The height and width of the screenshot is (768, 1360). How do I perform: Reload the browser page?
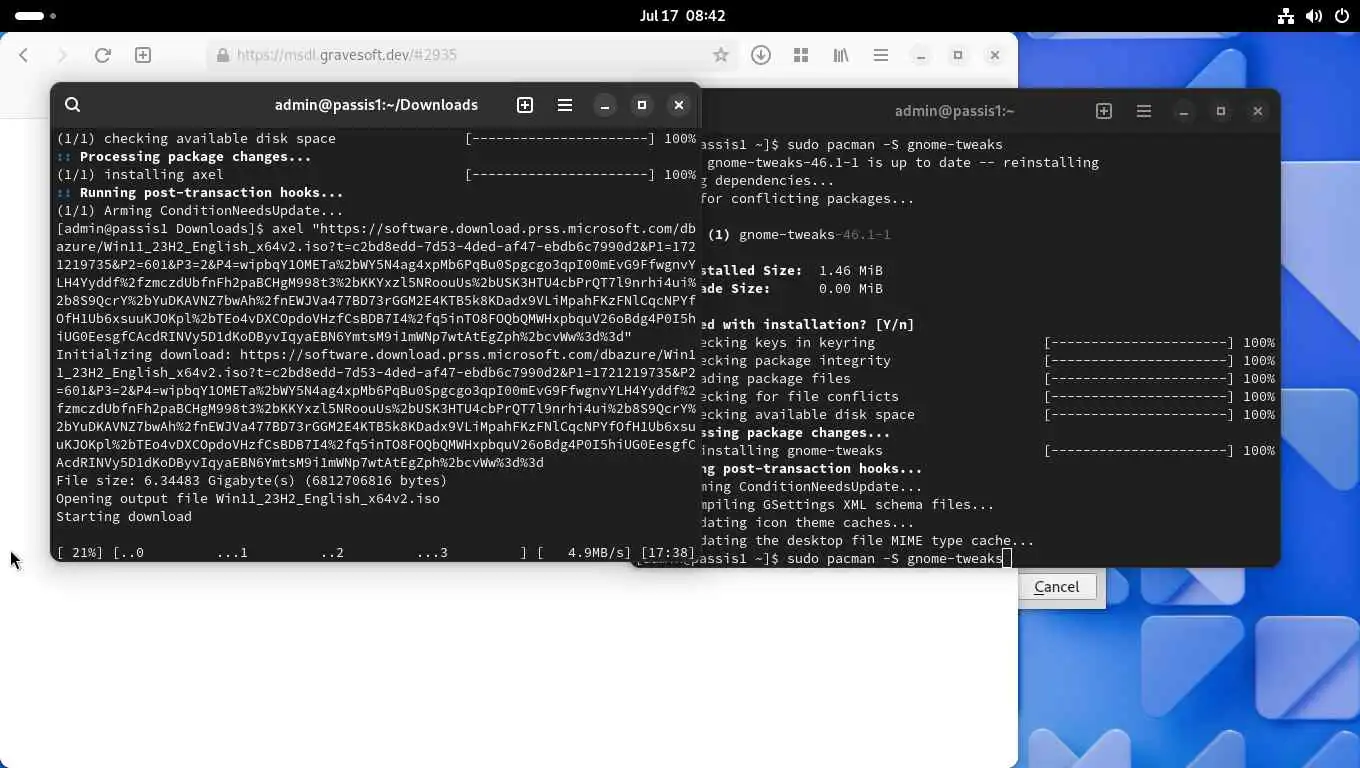click(102, 55)
